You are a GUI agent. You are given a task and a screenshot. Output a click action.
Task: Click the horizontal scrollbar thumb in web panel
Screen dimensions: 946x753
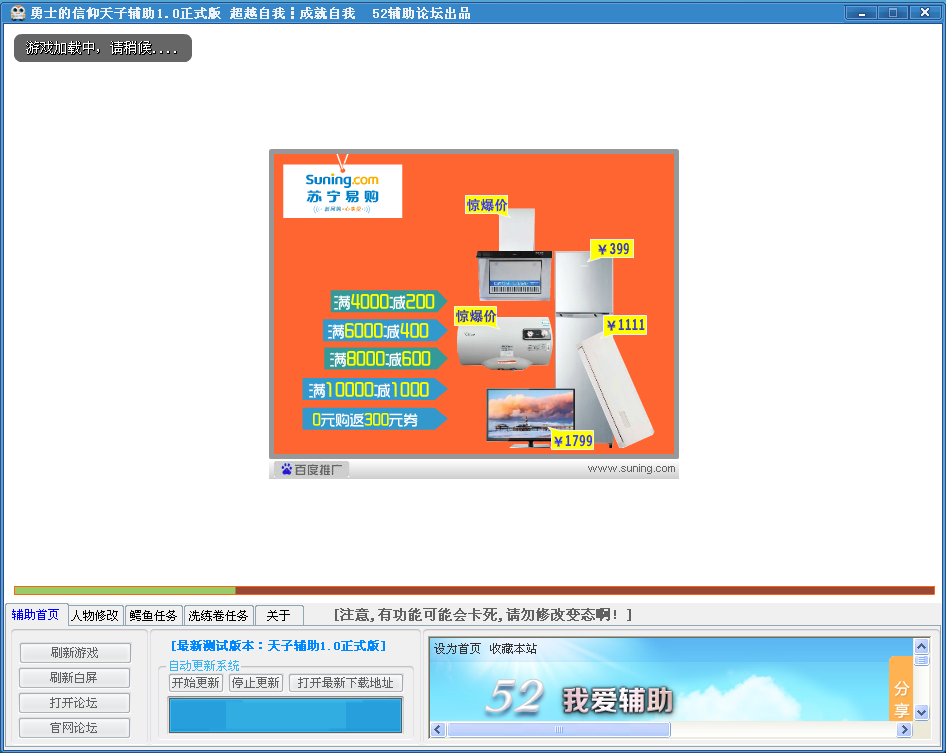[x=559, y=729]
